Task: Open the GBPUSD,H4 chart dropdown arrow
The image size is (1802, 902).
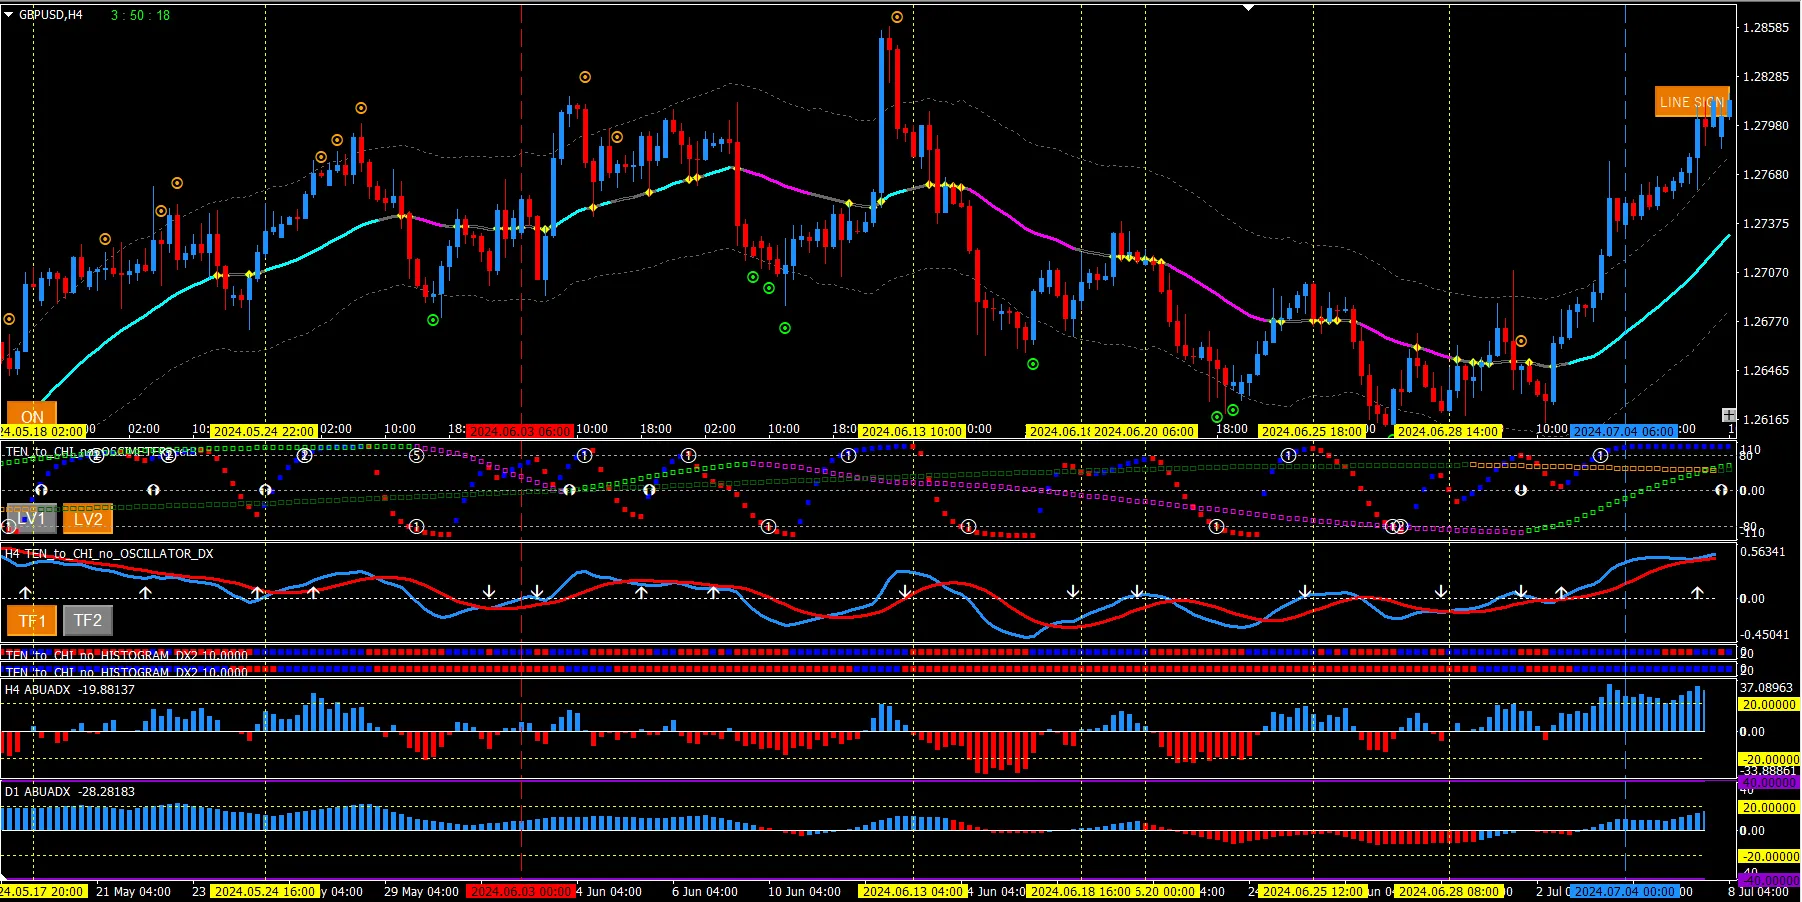Action: 9,15
